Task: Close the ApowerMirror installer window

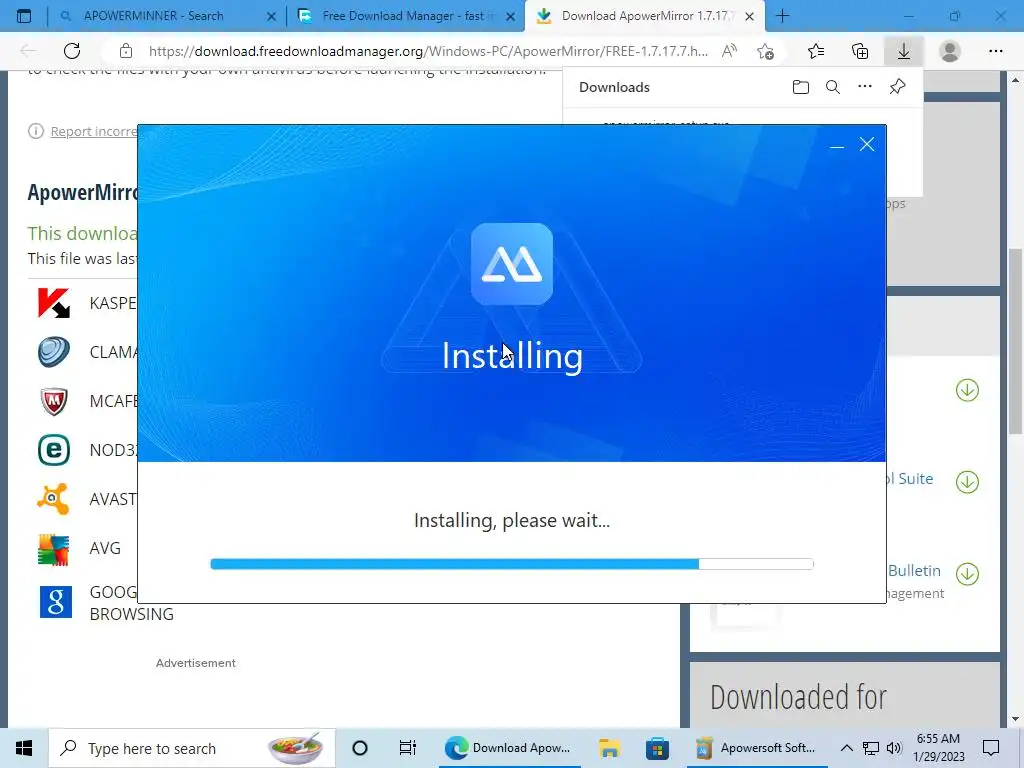Action: pyautogui.click(x=867, y=144)
